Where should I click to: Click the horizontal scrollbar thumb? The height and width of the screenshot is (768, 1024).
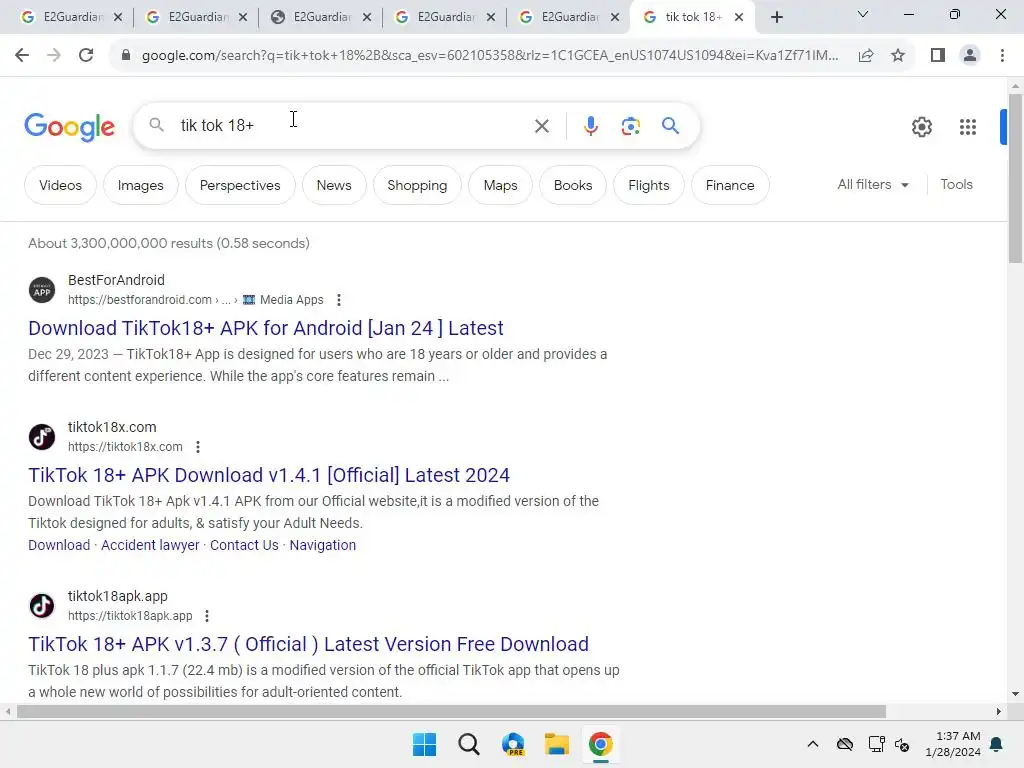(x=451, y=711)
